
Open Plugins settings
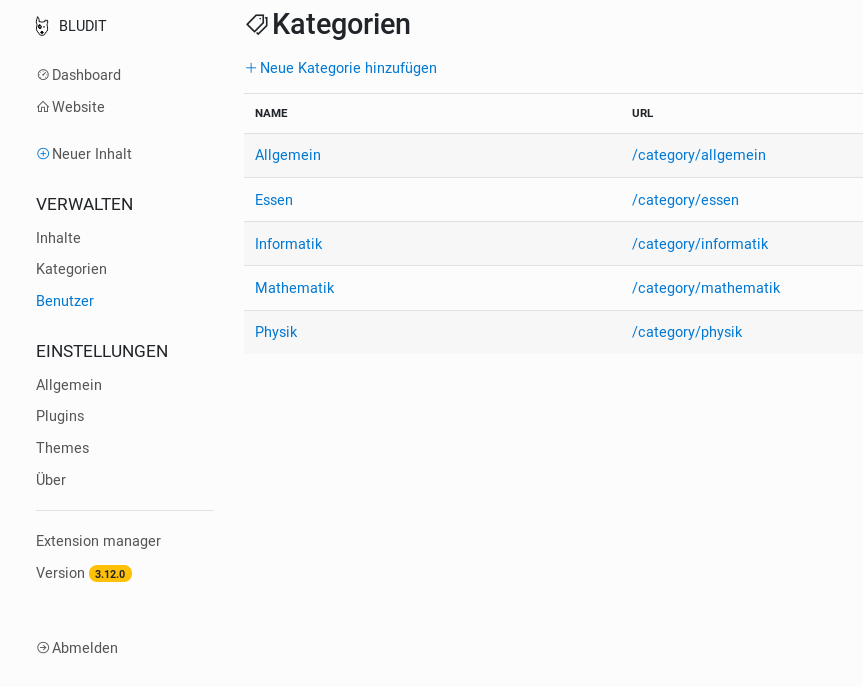click(x=60, y=416)
